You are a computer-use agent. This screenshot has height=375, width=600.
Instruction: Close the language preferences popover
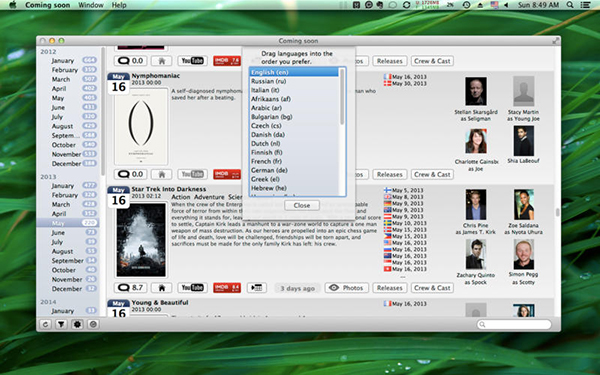302,205
